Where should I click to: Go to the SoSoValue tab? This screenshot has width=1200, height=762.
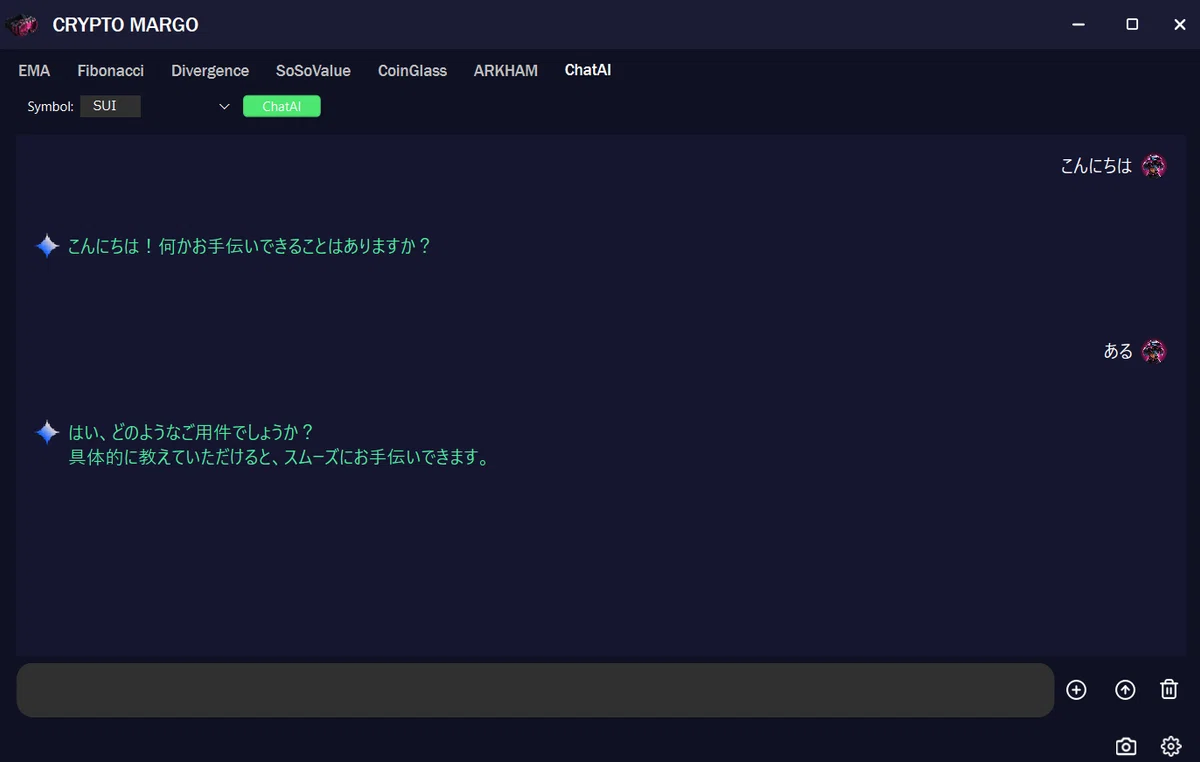pyautogui.click(x=313, y=71)
